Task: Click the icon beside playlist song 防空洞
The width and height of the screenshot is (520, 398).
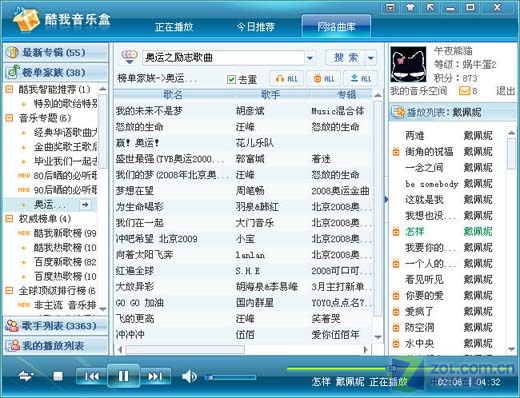Action: (x=396, y=328)
